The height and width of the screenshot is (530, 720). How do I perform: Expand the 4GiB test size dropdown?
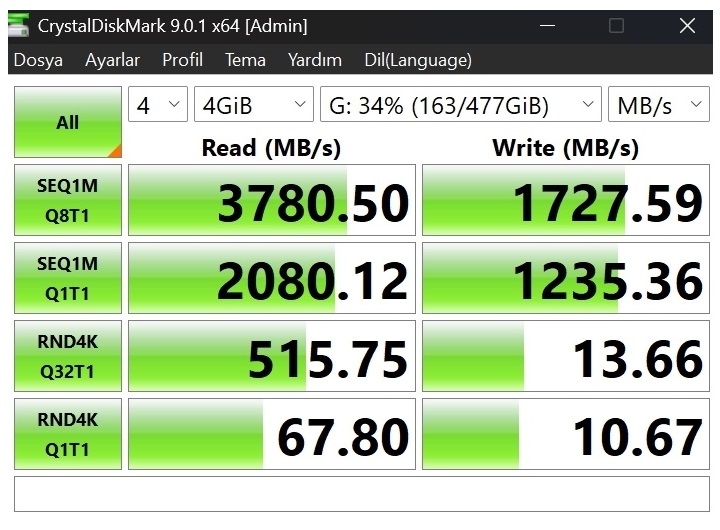(254, 105)
